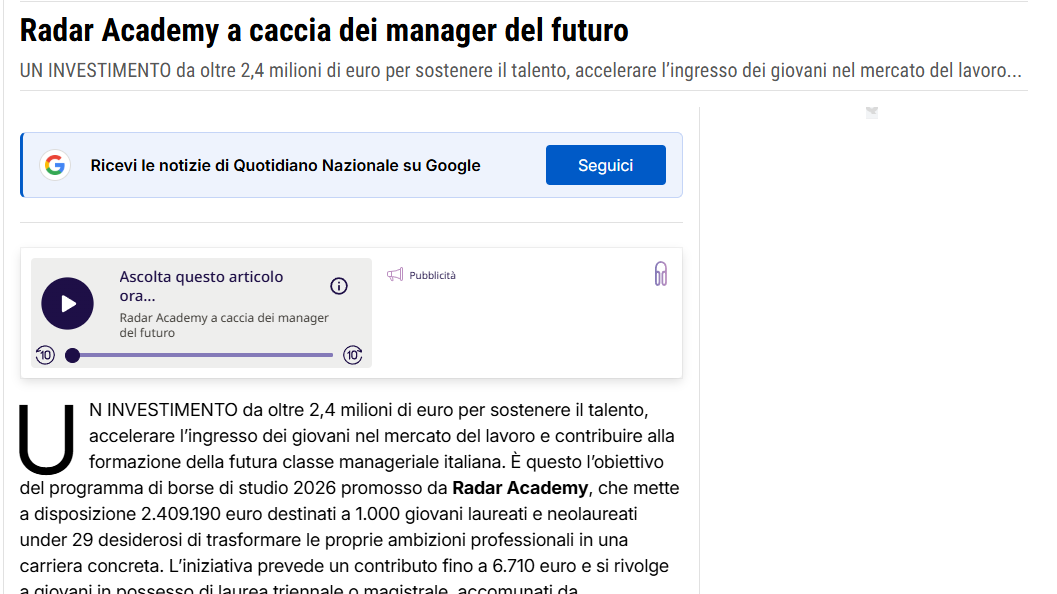Click the audio progress slider track
This screenshot has height=594, width=1057.
click(202, 355)
